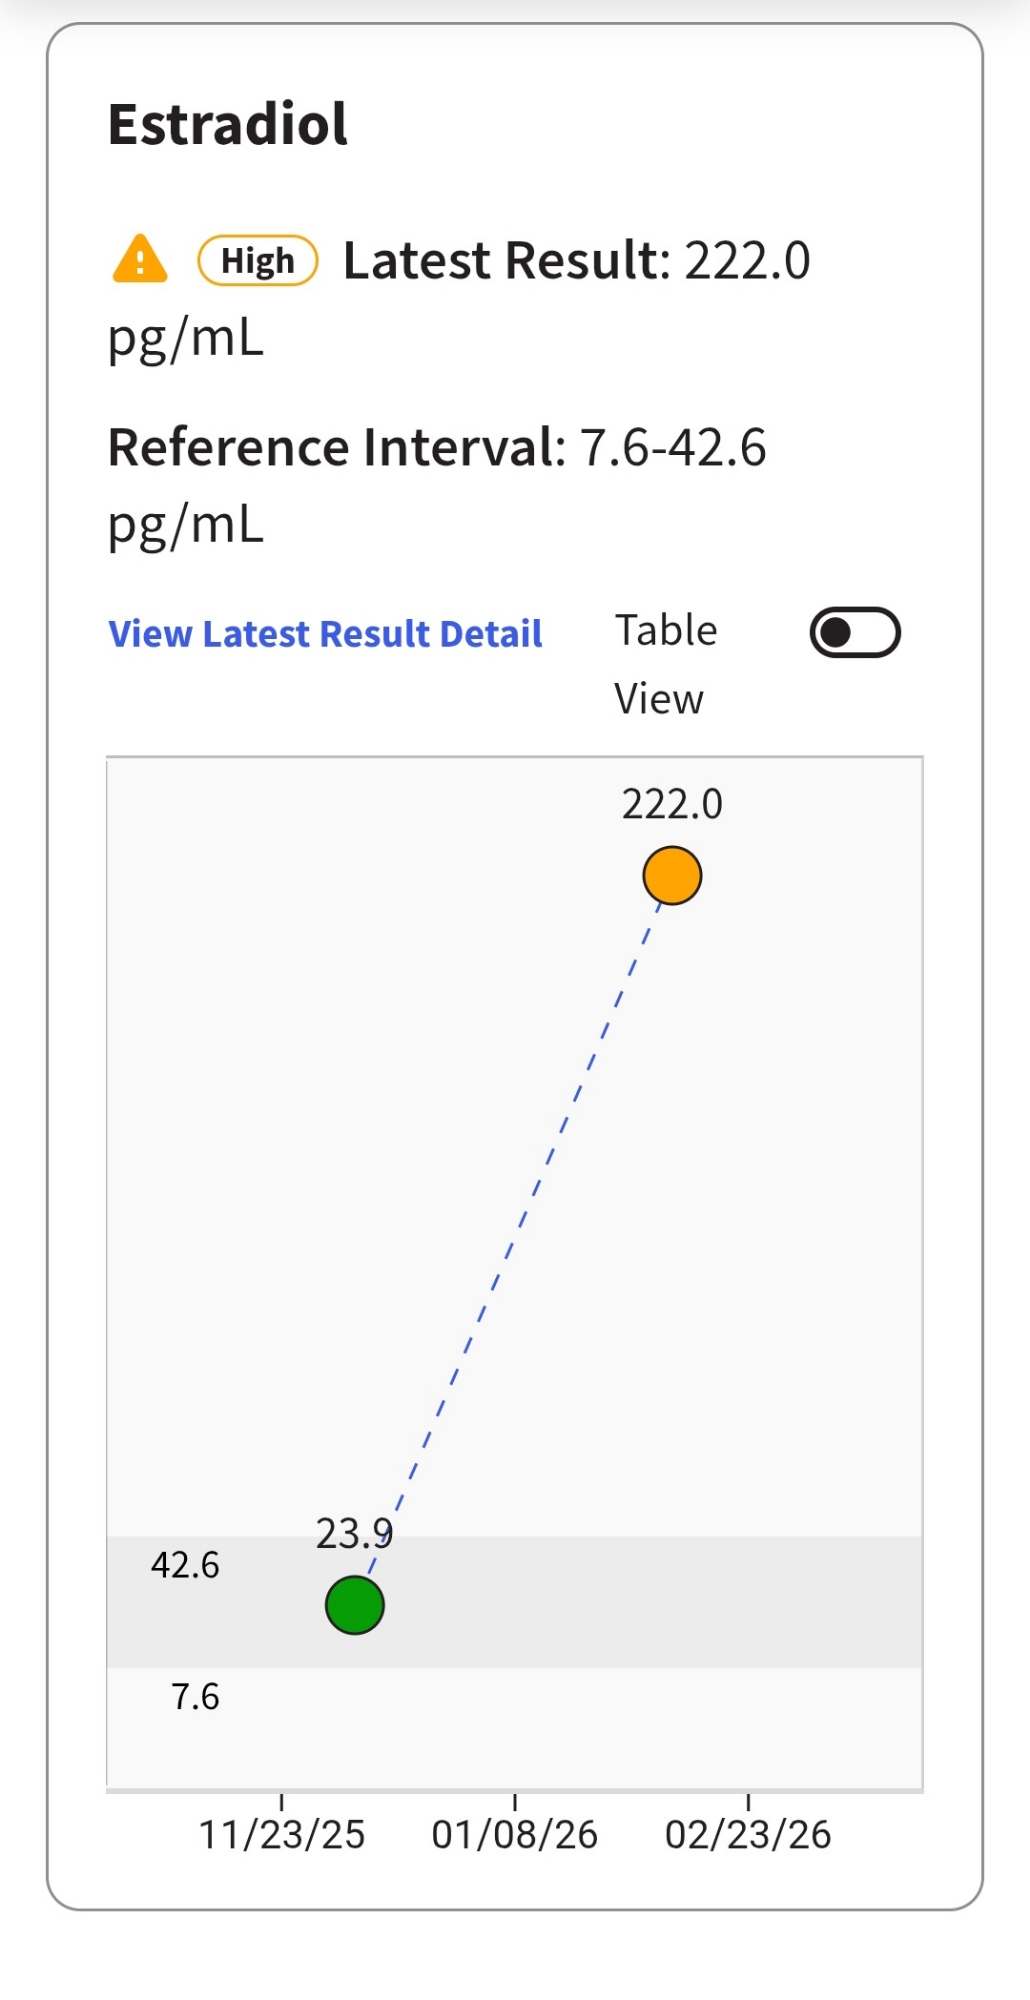Click the orange warning triangle icon
The width and height of the screenshot is (1030, 2000).
point(140,260)
